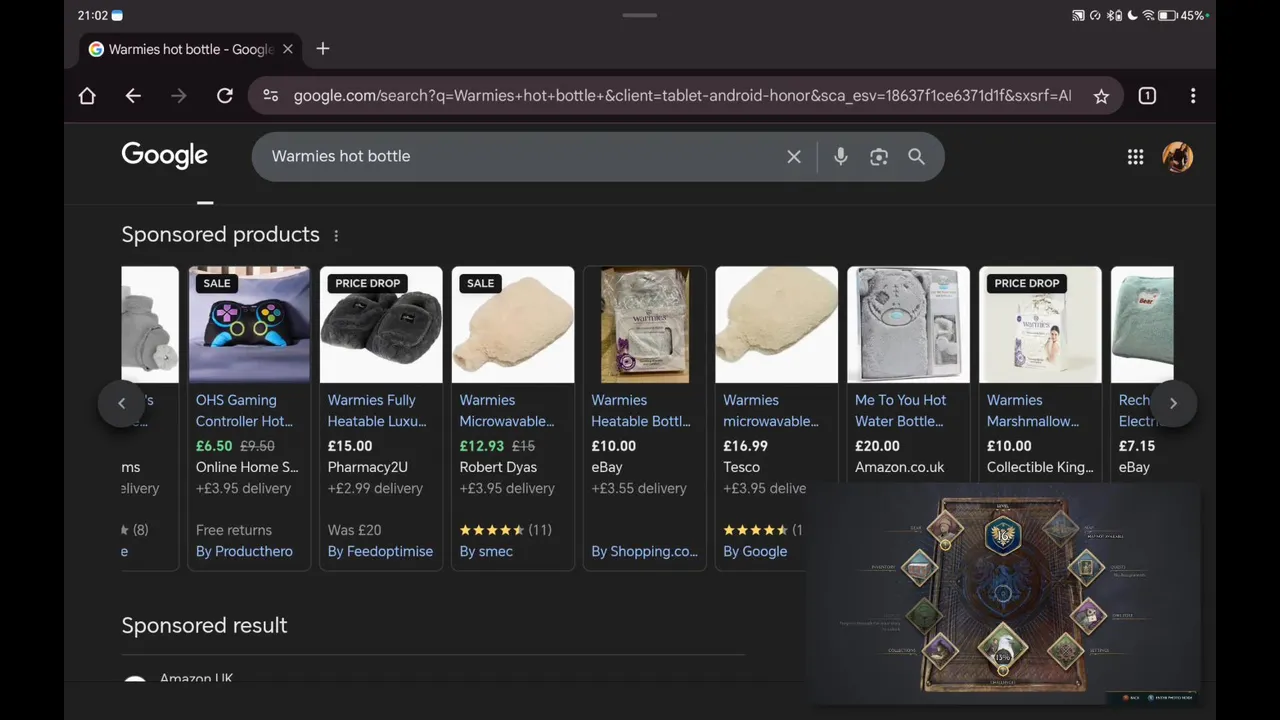Open floating picture-in-picture game video
This screenshot has height=720, width=1280.
[x=1003, y=594]
